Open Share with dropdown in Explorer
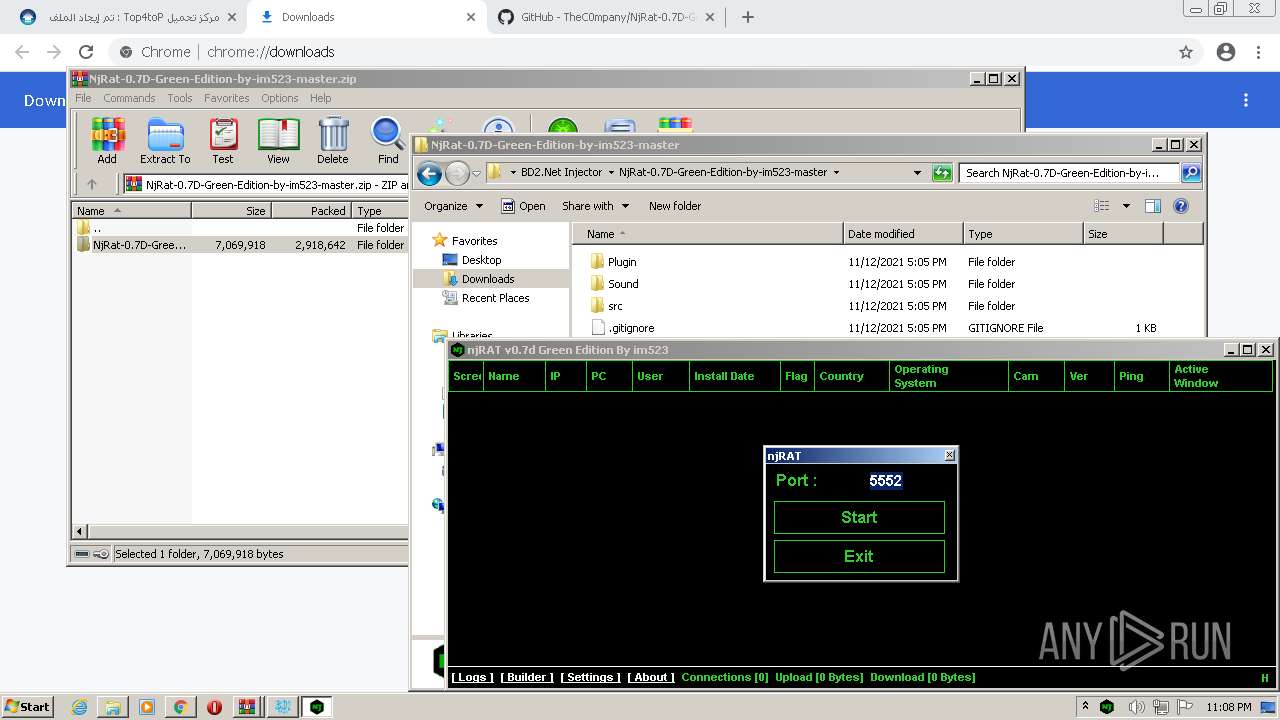1280x720 pixels. (x=596, y=206)
